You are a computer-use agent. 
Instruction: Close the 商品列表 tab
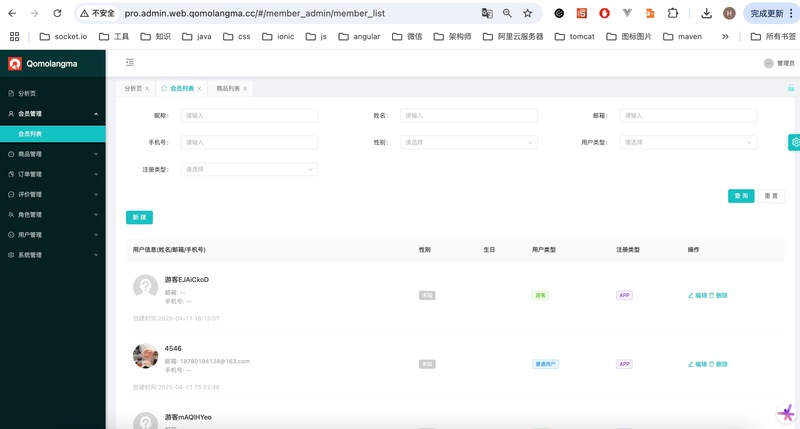point(245,89)
